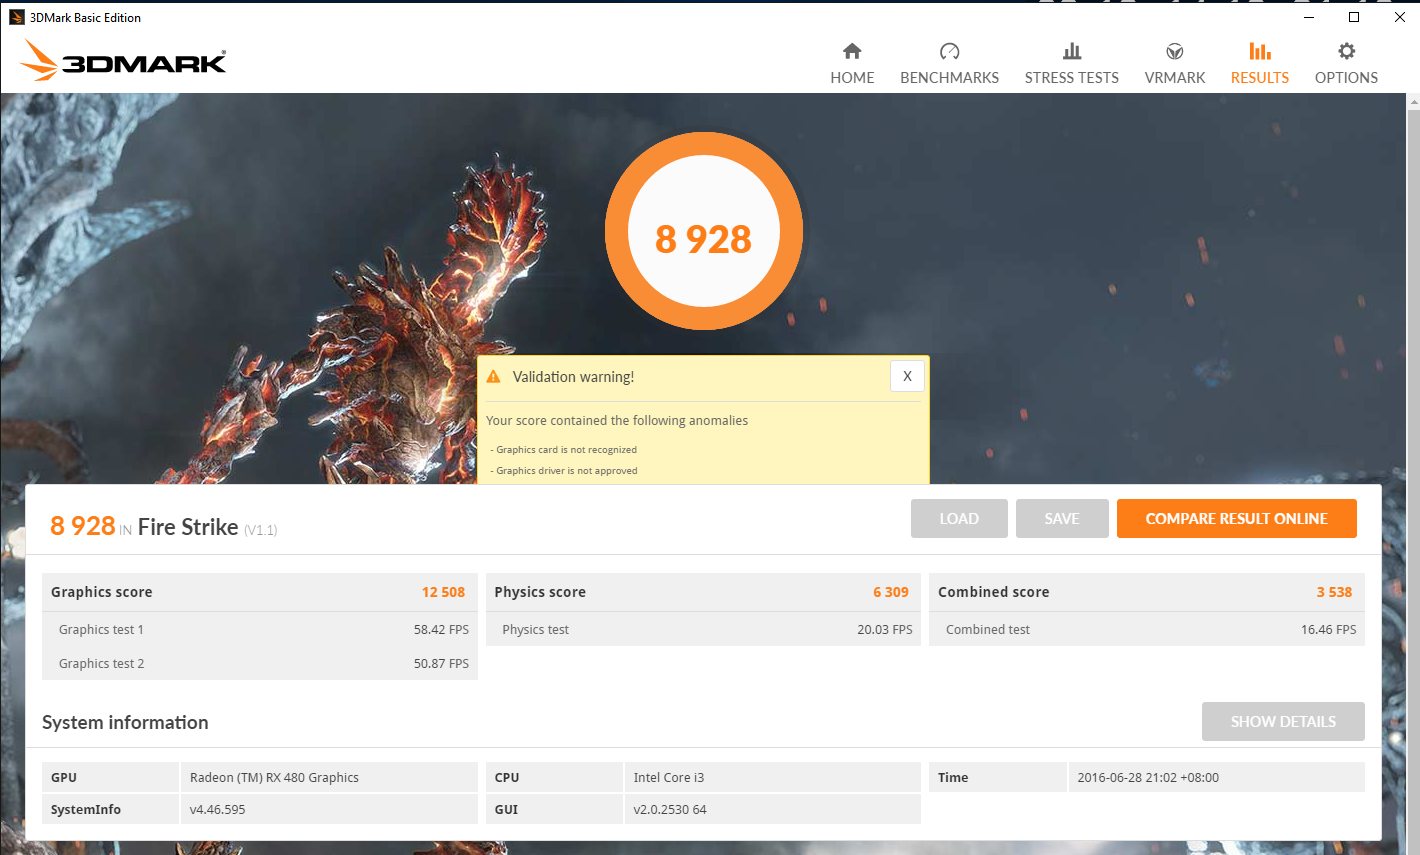Click the Results bars icon
Viewport: 1420px width, 855px height.
pos(1260,51)
